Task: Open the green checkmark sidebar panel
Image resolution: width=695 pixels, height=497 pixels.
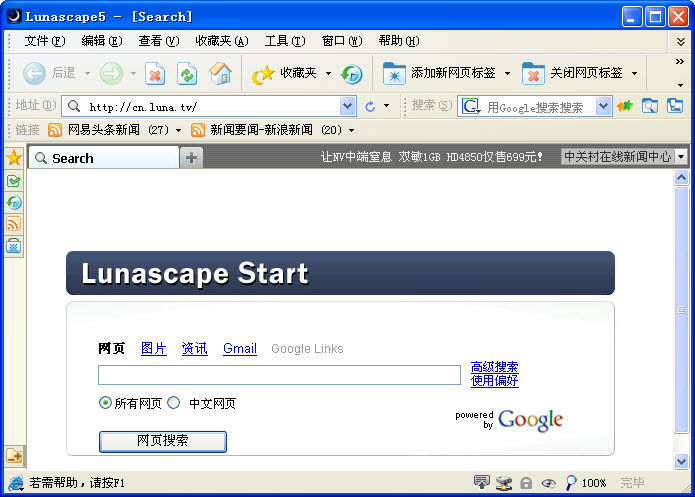Action: tap(14, 181)
